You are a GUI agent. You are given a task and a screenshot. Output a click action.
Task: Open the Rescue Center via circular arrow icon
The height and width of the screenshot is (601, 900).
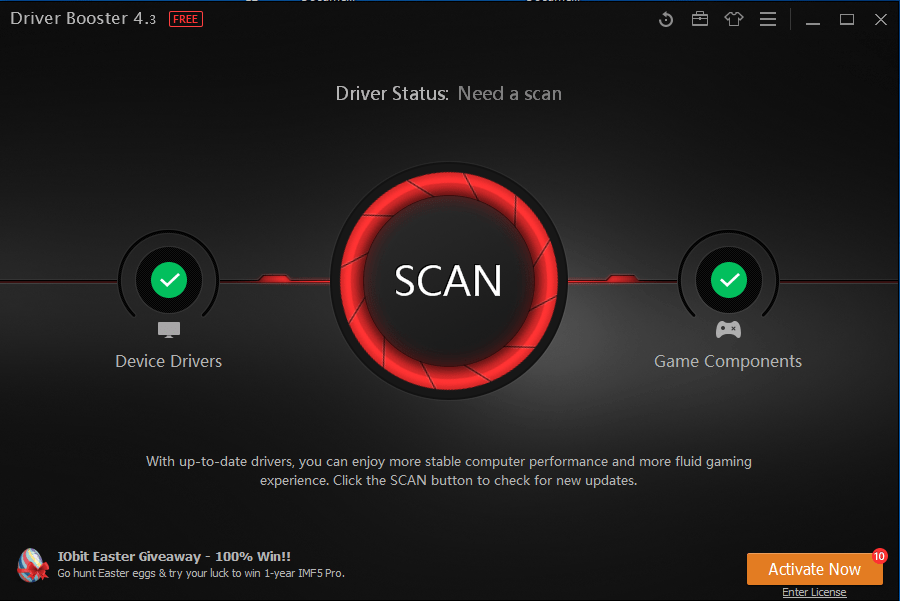coord(666,18)
